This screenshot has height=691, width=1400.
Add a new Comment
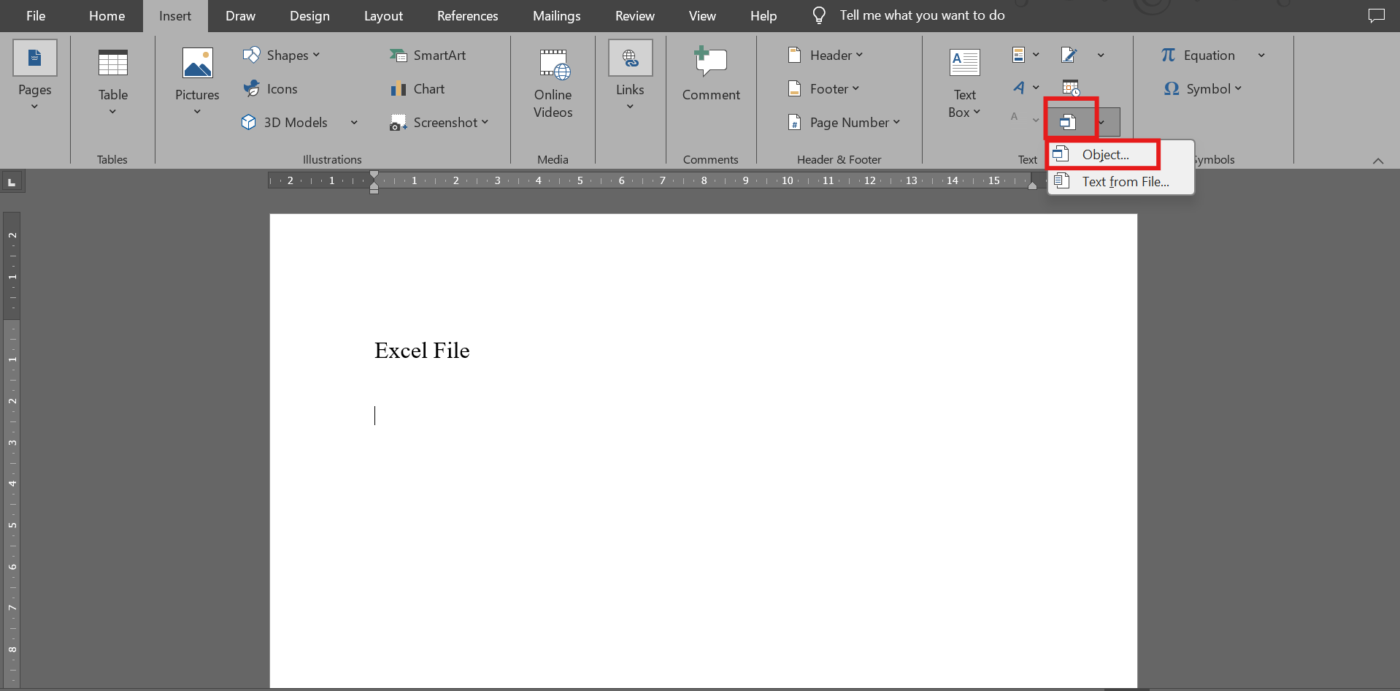[711, 75]
